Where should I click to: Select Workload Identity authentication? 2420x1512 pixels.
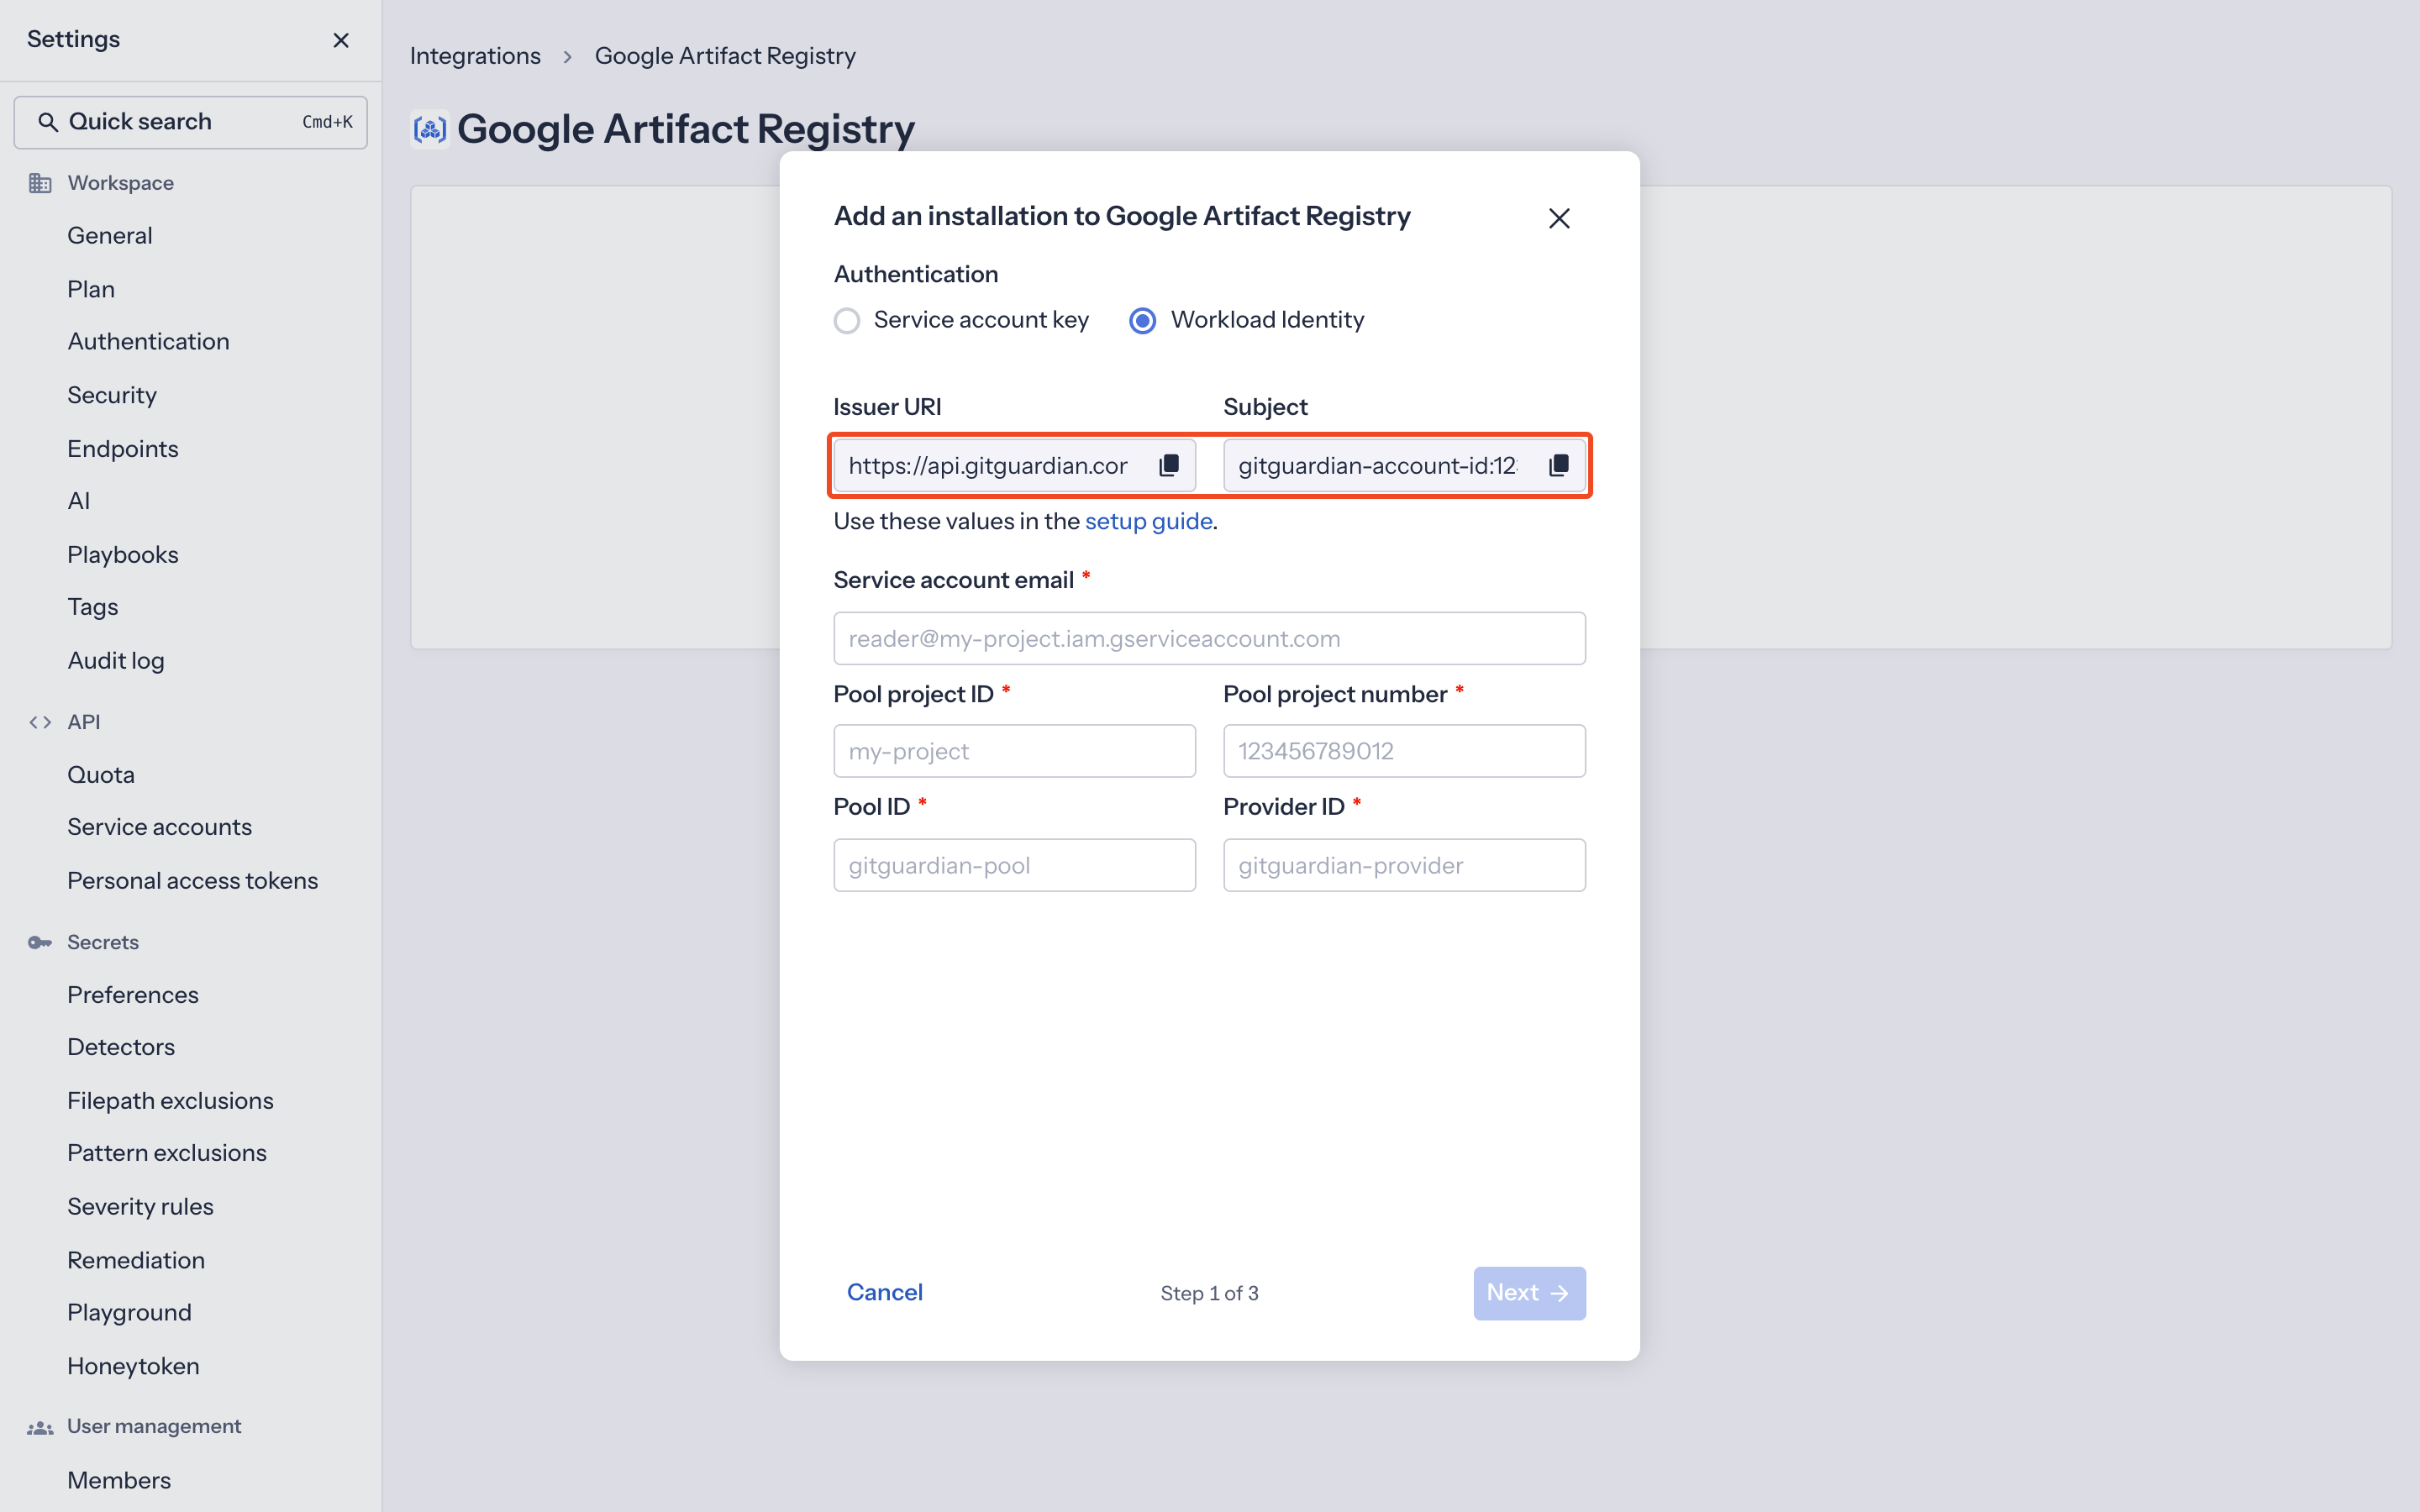pyautogui.click(x=1142, y=320)
